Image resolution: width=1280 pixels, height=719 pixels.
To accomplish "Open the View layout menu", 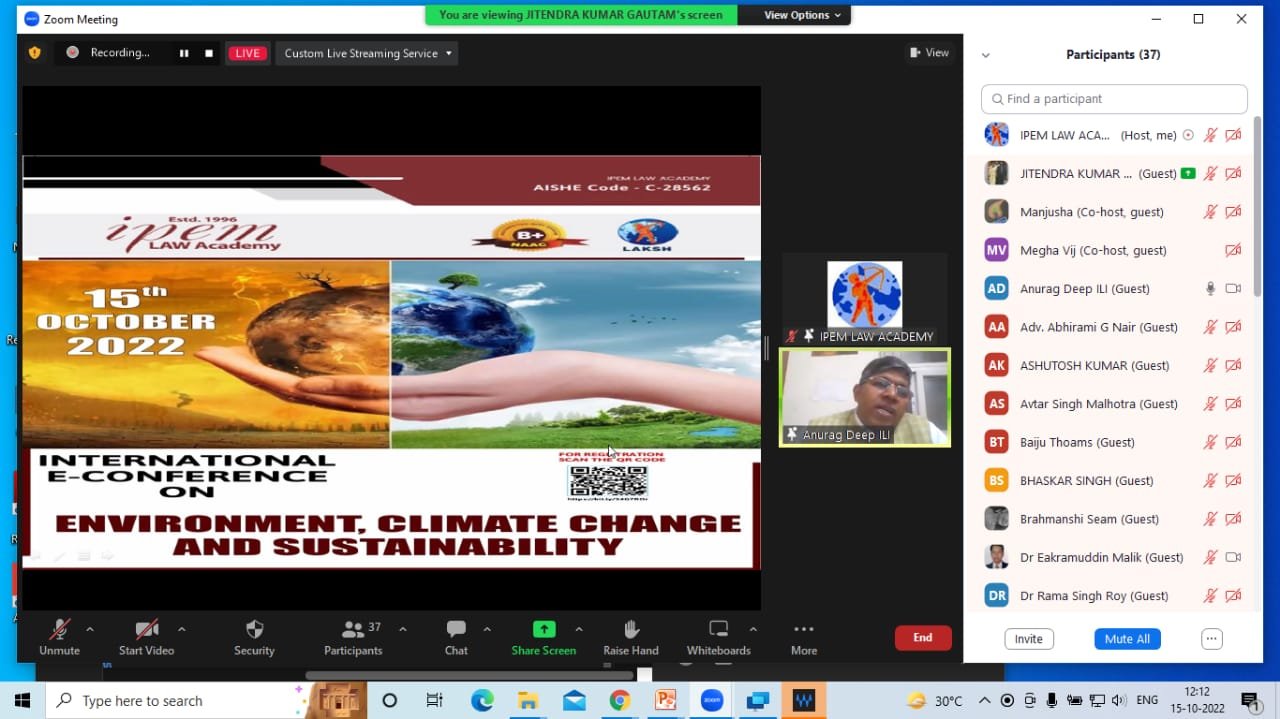I will (928, 53).
